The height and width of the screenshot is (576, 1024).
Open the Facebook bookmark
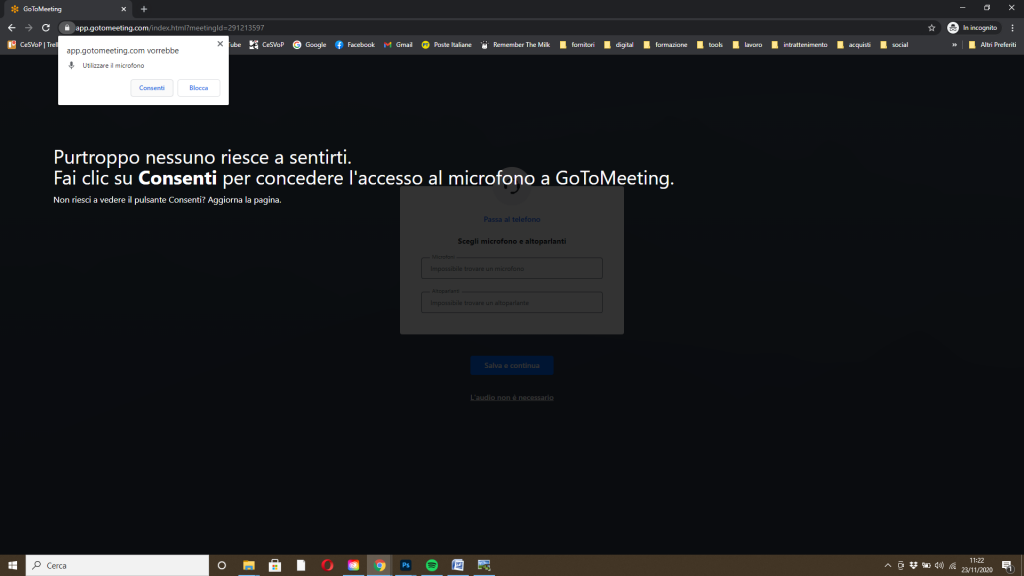coord(355,44)
